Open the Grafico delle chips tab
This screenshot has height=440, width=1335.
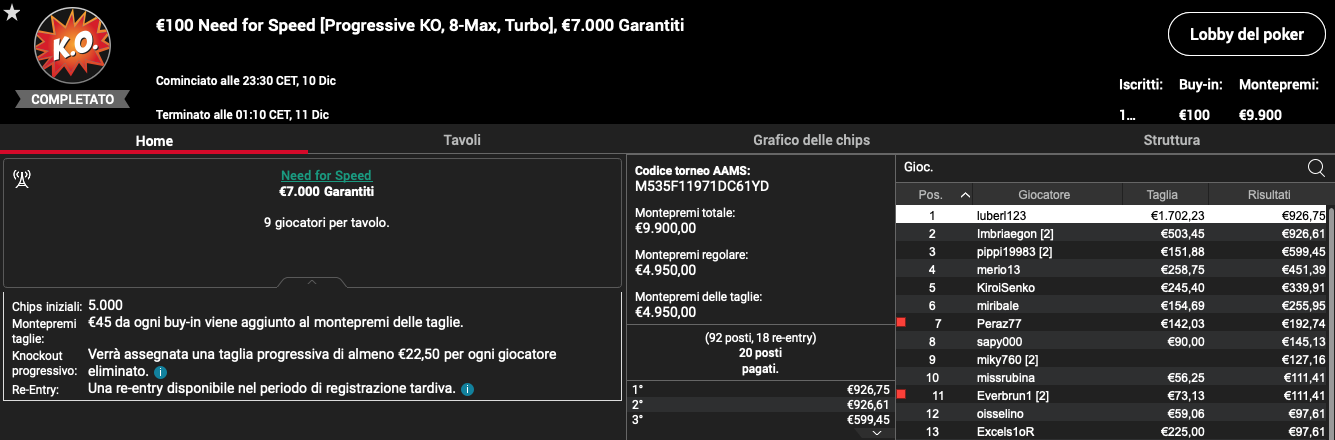(x=811, y=141)
